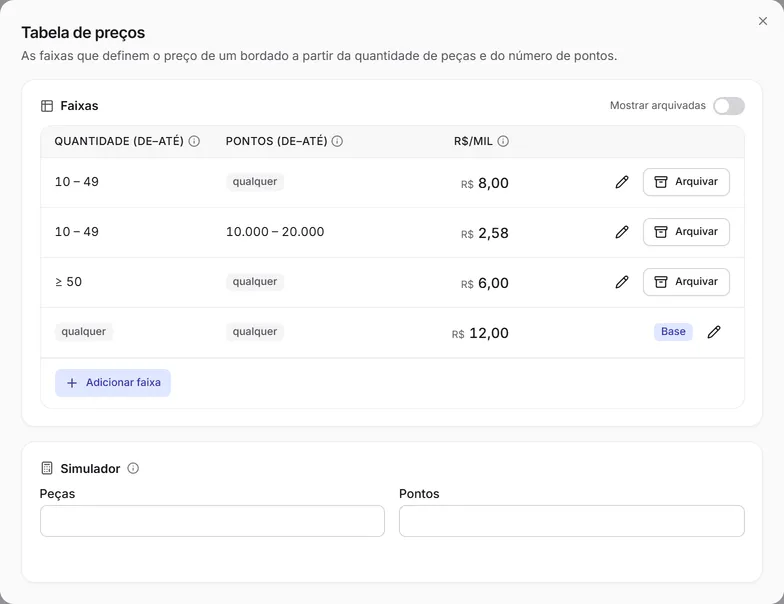Focus the Peças input field
The height and width of the screenshot is (604, 784).
tap(212, 521)
